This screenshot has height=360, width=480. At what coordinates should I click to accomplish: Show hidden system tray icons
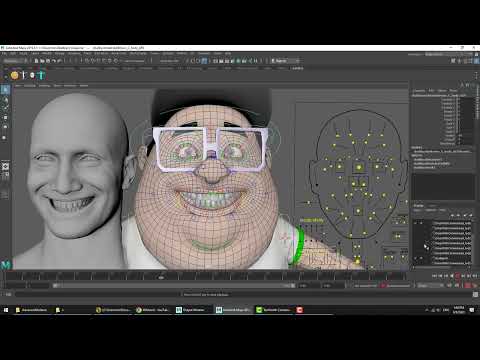click(427, 310)
